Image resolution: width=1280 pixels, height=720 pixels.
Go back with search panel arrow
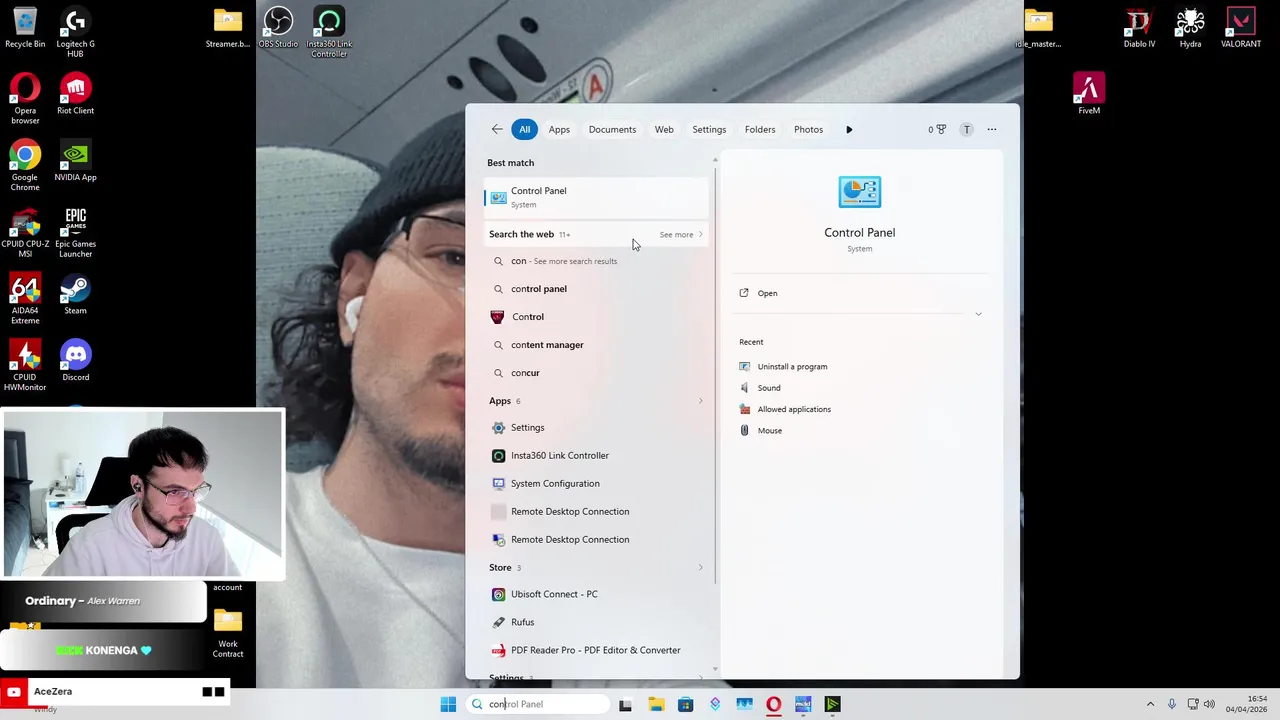click(497, 129)
